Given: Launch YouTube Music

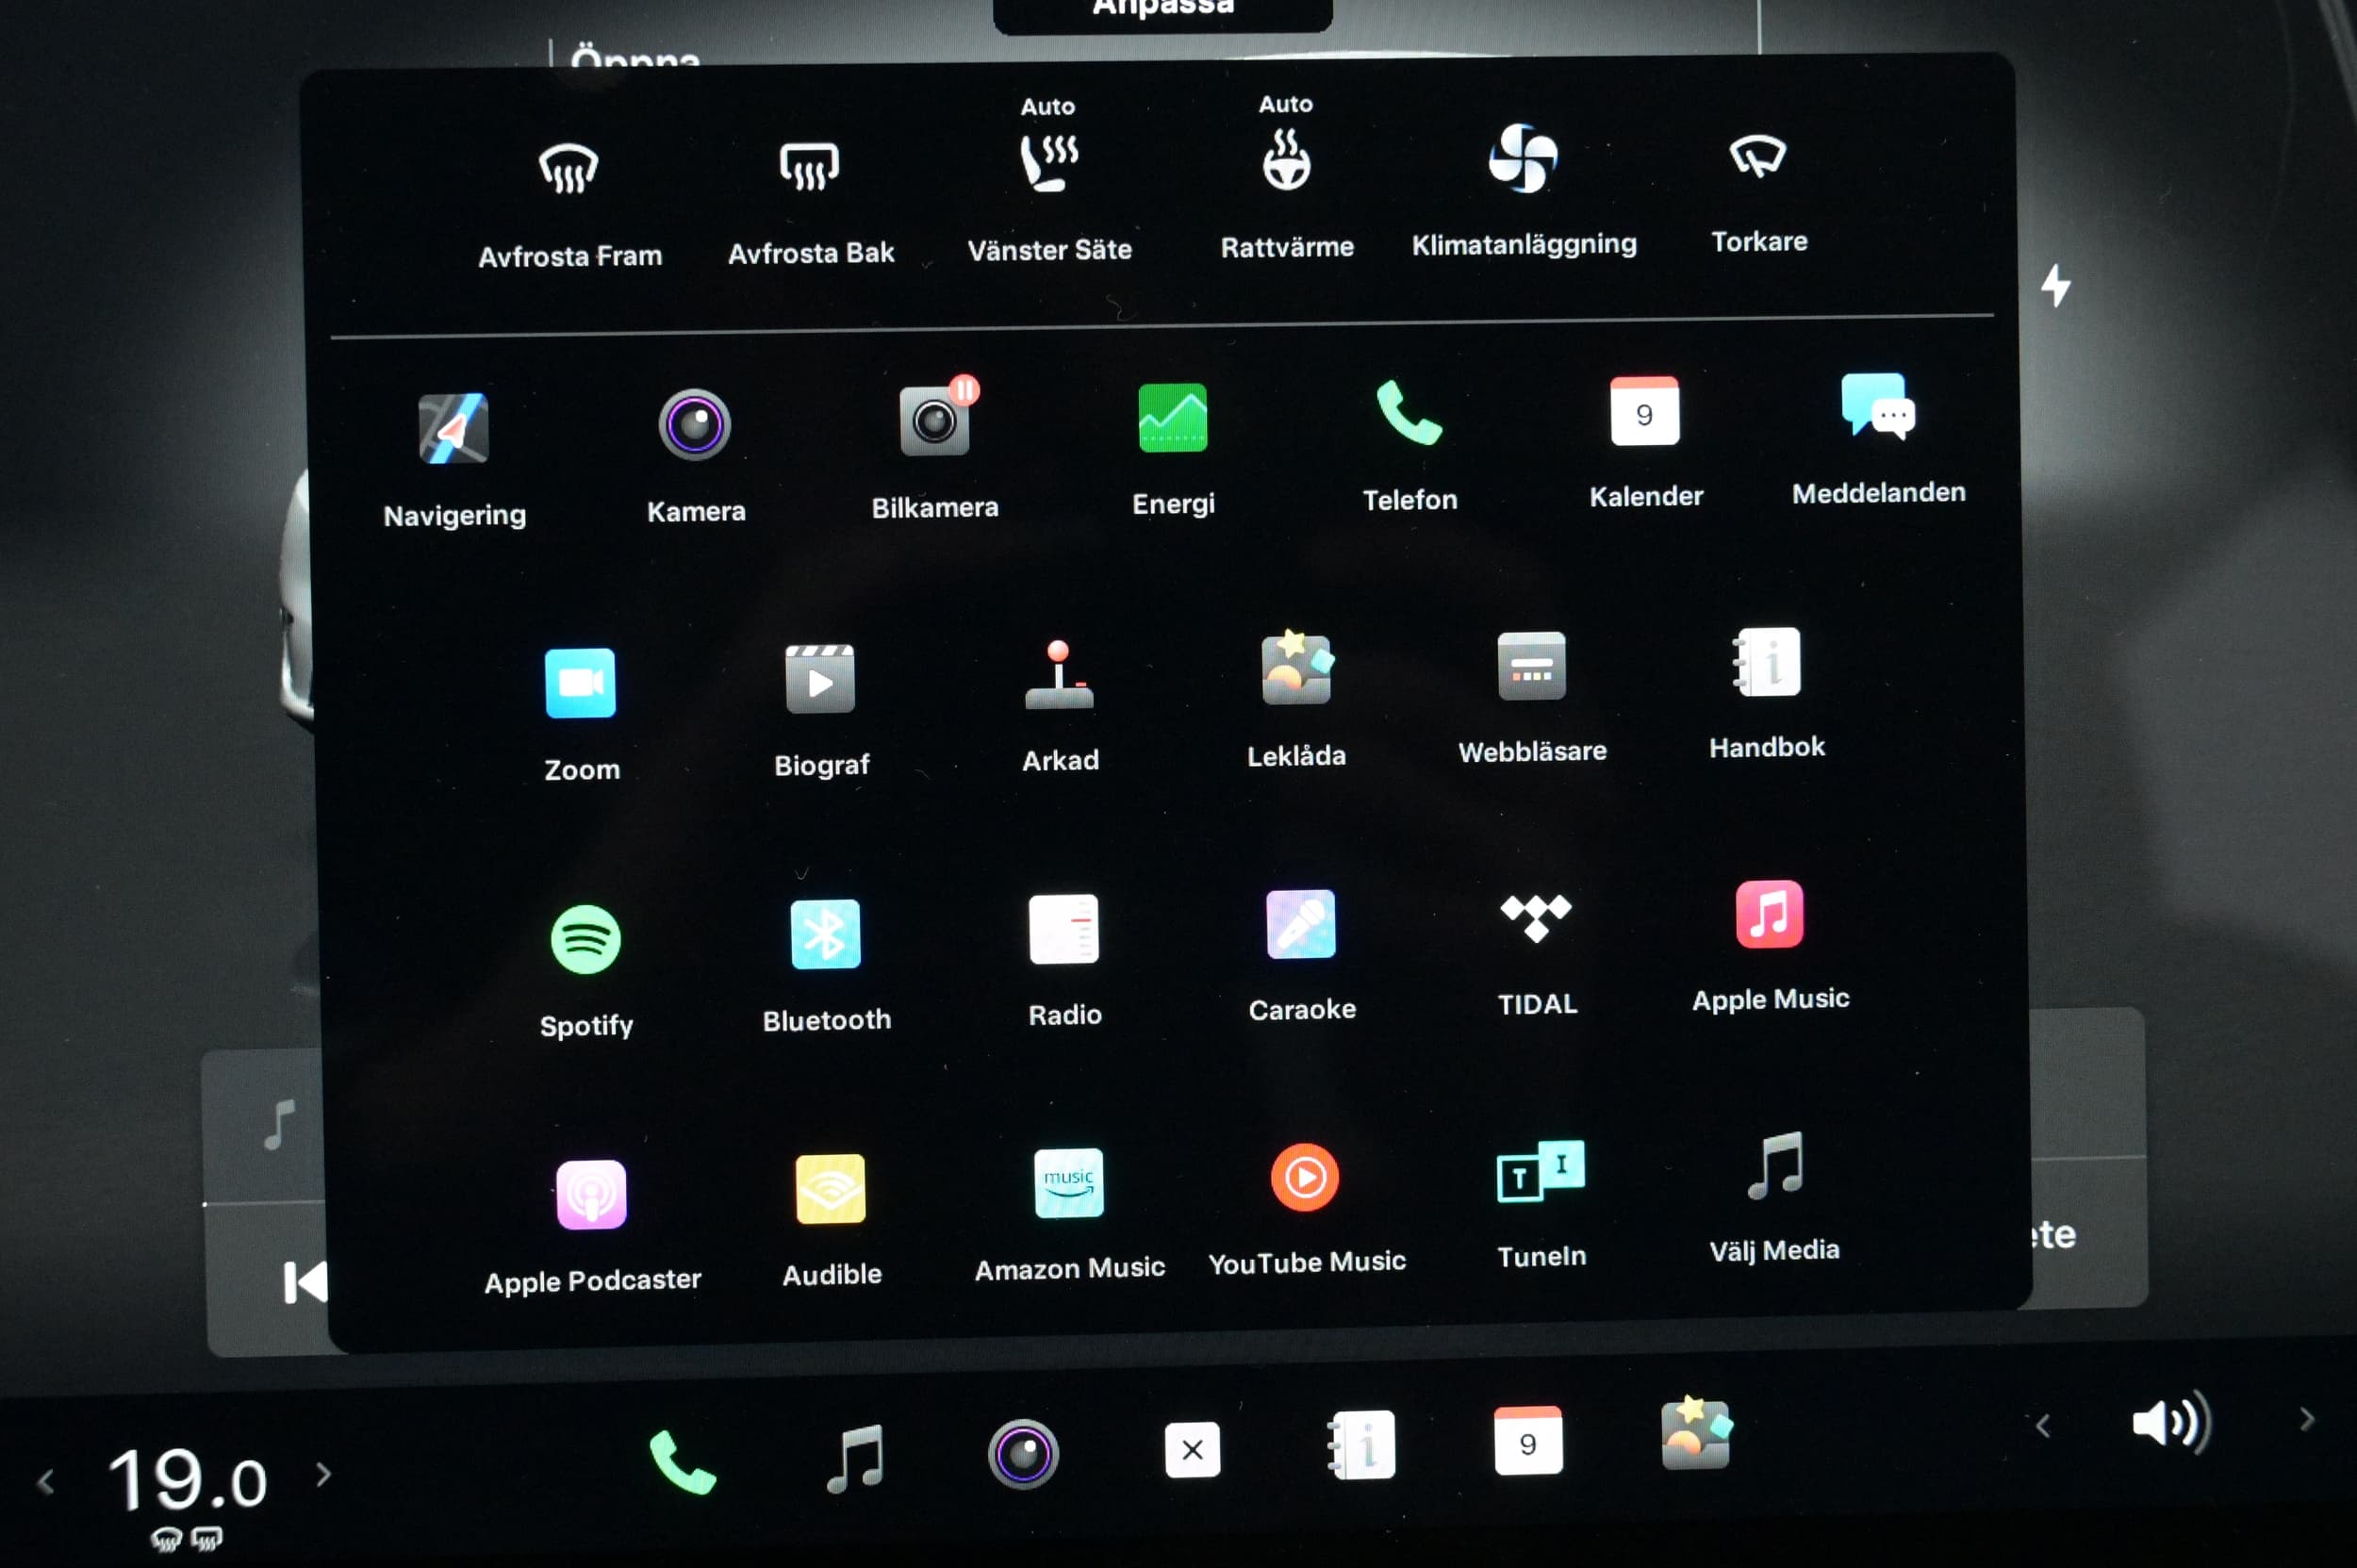Looking at the screenshot, I should (1304, 1178).
